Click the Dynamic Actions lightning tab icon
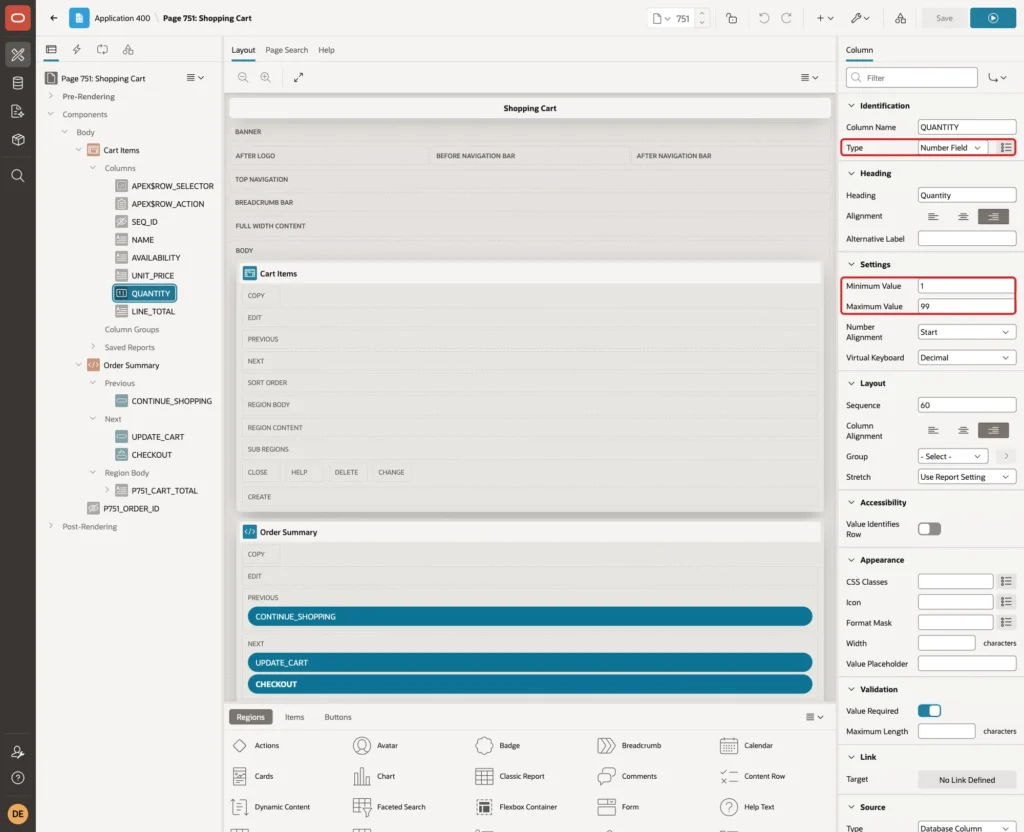The image size is (1024, 832). pyautogui.click(x=76, y=50)
